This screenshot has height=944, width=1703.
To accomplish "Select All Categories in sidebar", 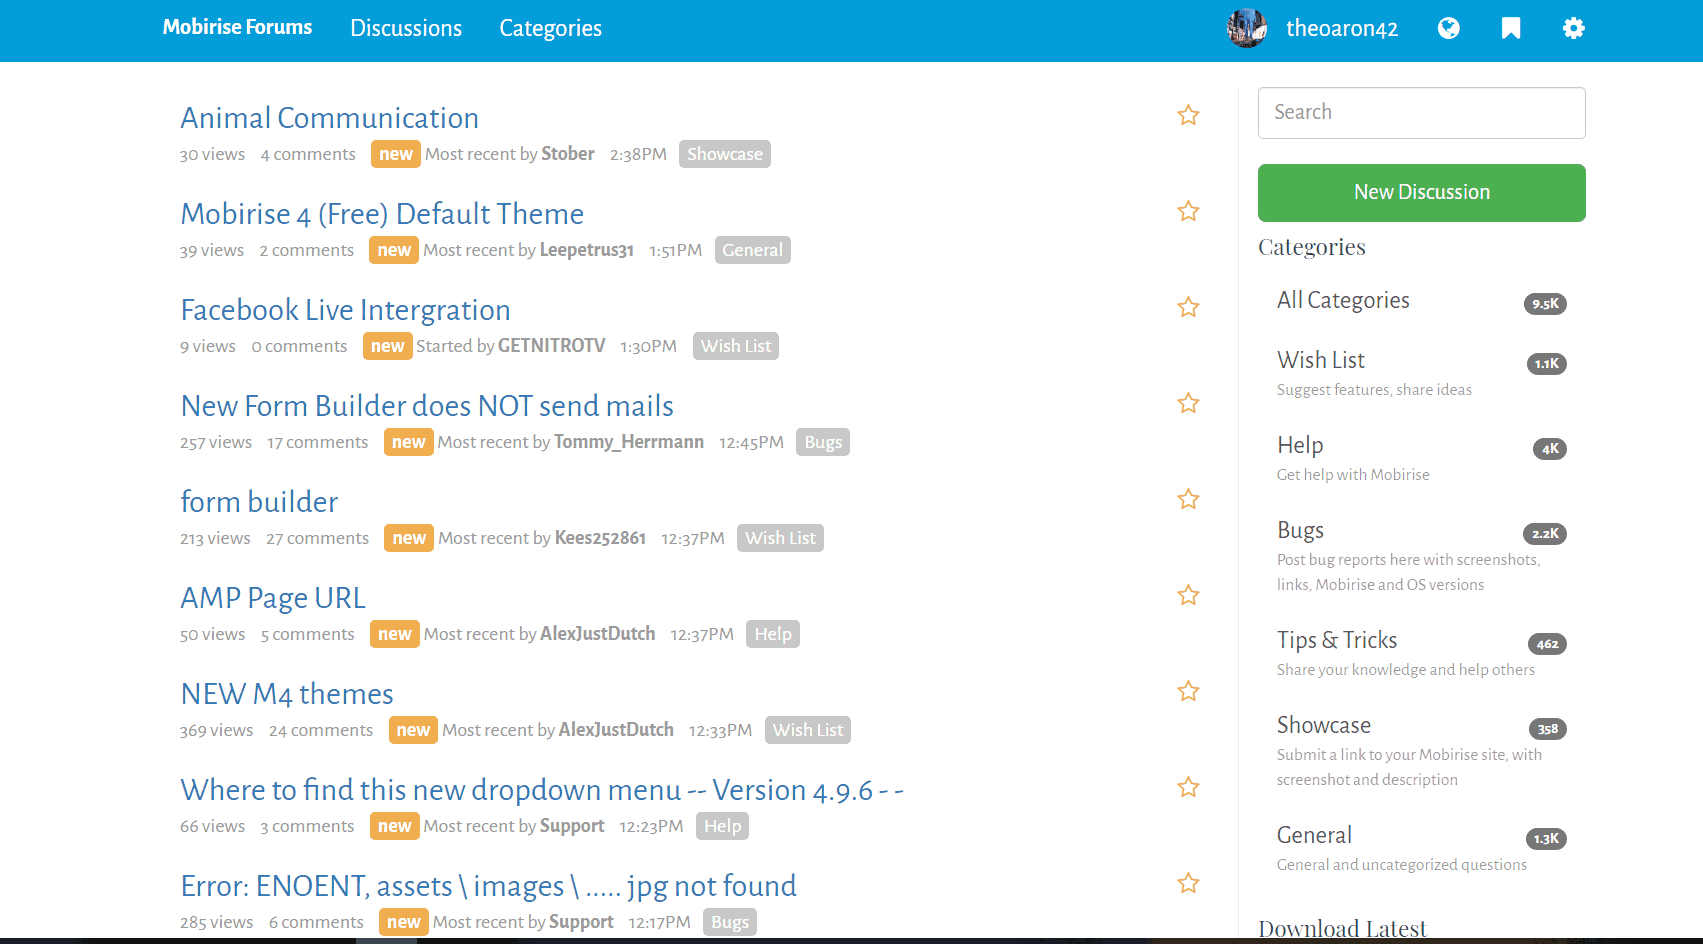I will coord(1343,300).
